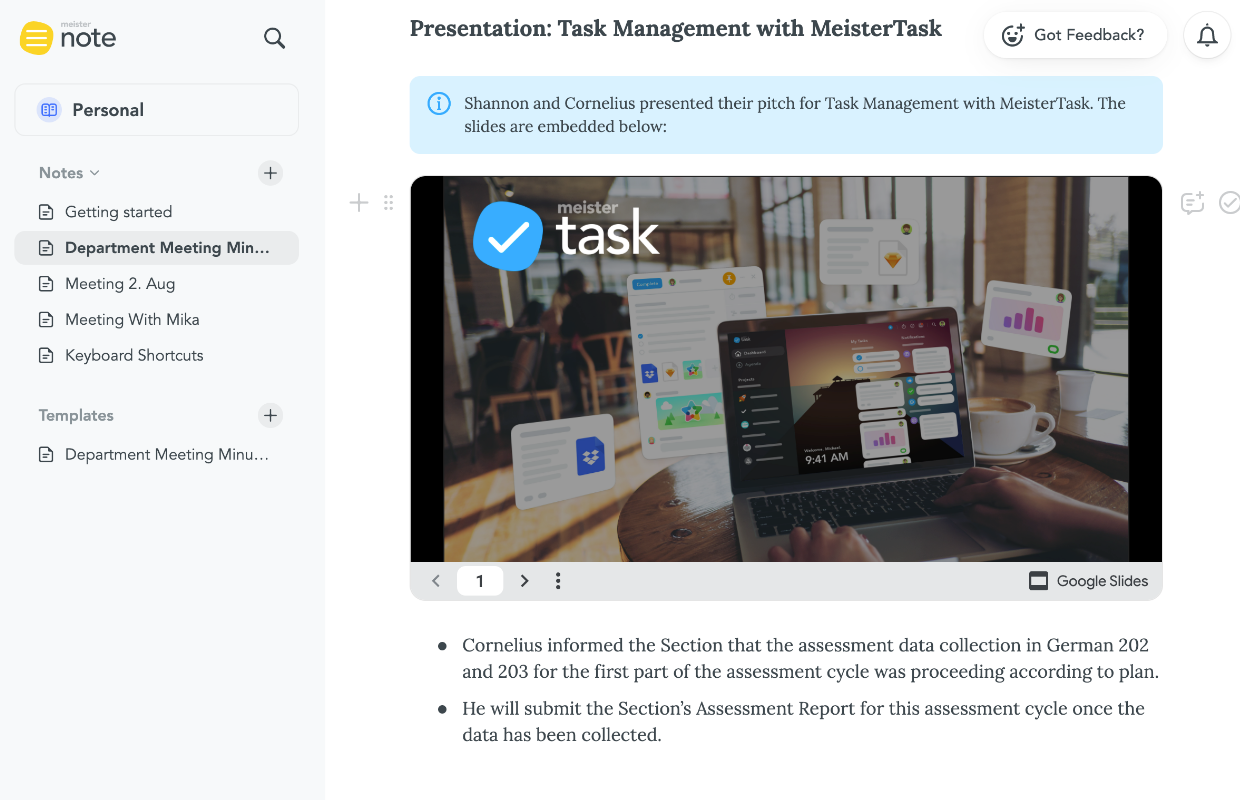Click the bullet about German 202 assessment
Image resolution: width=1240 pixels, height=800 pixels.
point(810,659)
